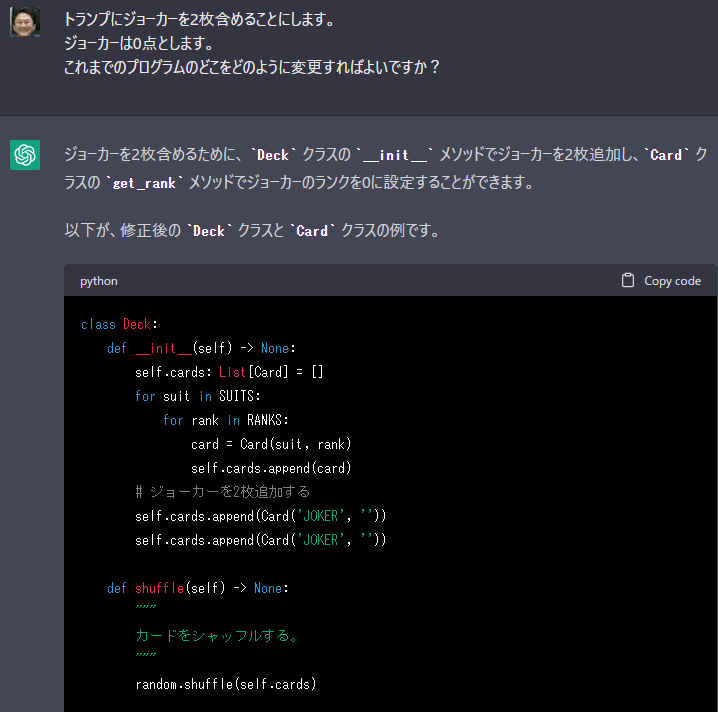Click the line 'self.cards.append(card)'
The width and height of the screenshot is (718, 712).
click(271, 468)
